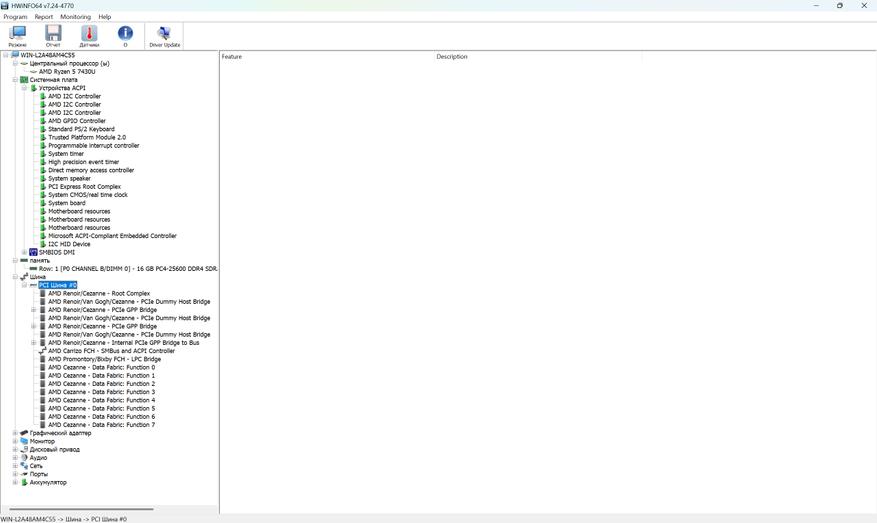Click the green icon beside I2C HID Device

pos(43,244)
